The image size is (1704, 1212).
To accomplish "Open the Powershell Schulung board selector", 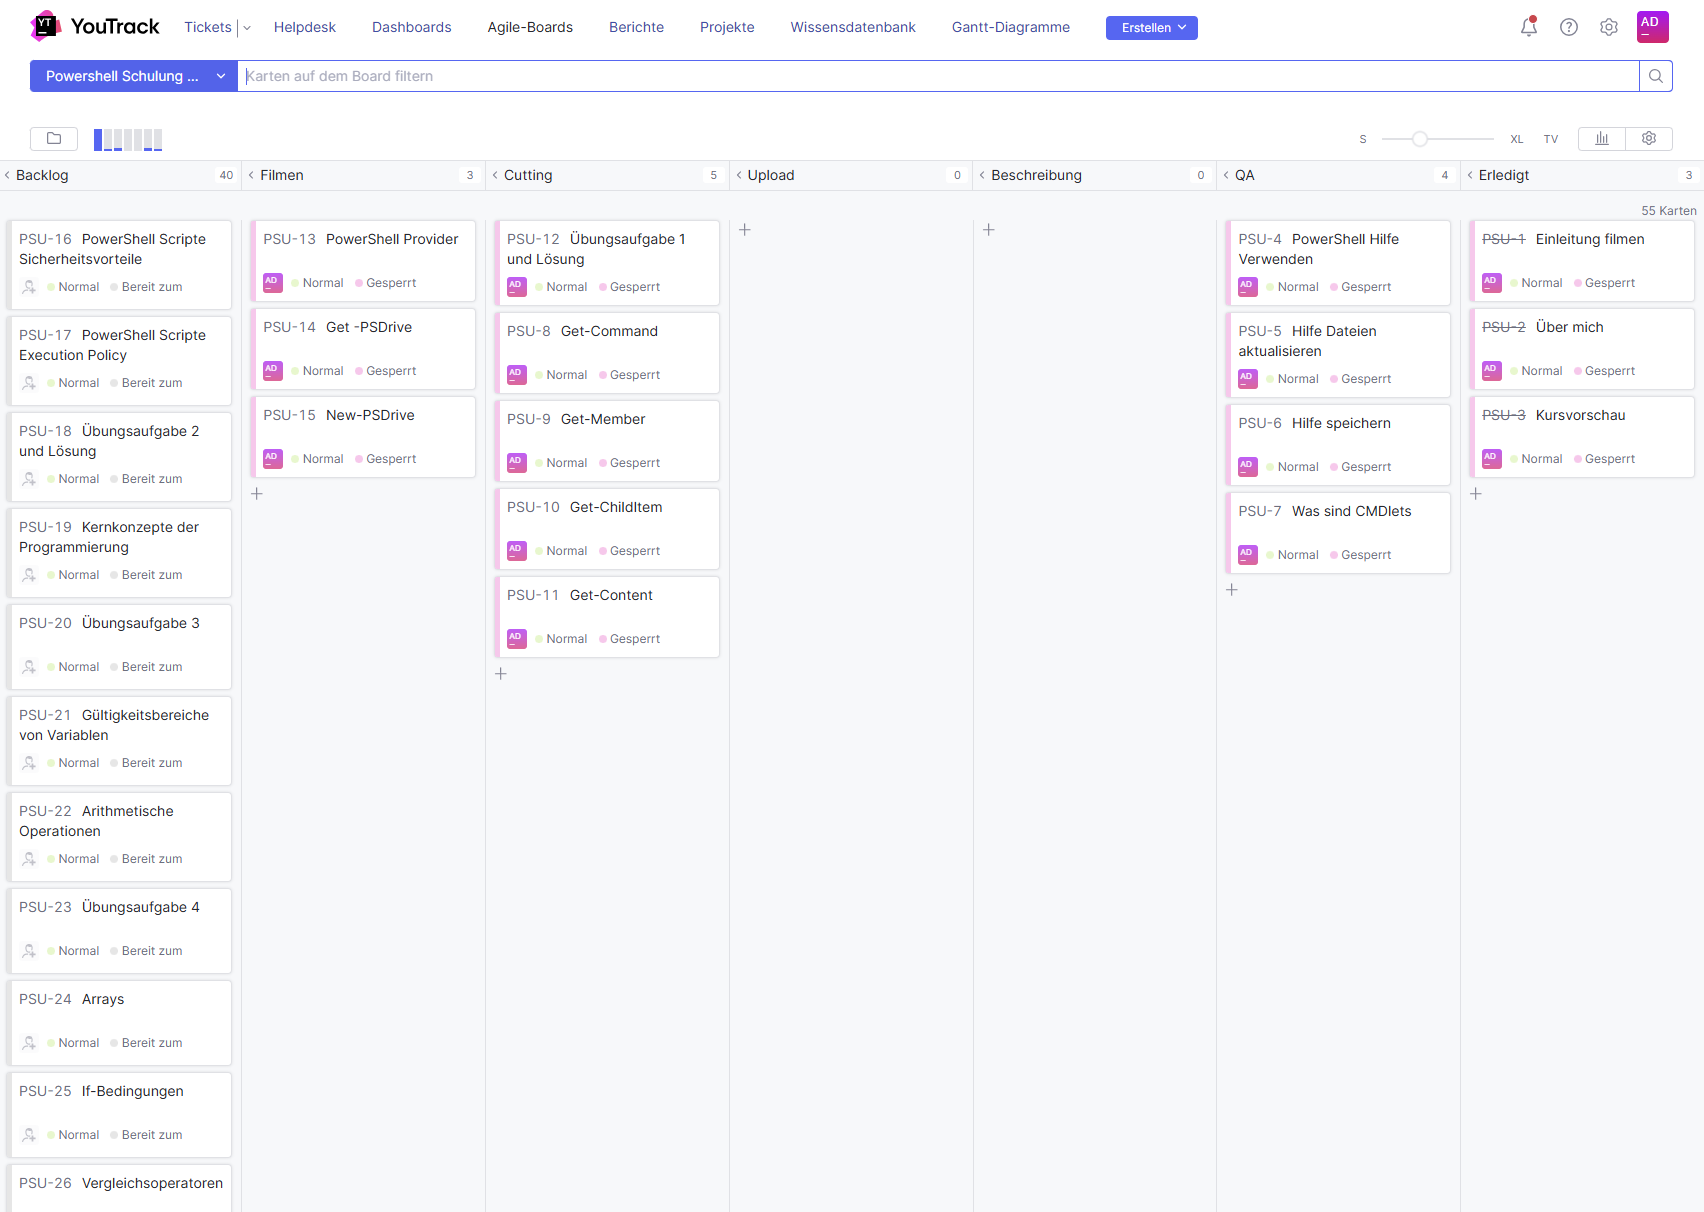I will 134,76.
